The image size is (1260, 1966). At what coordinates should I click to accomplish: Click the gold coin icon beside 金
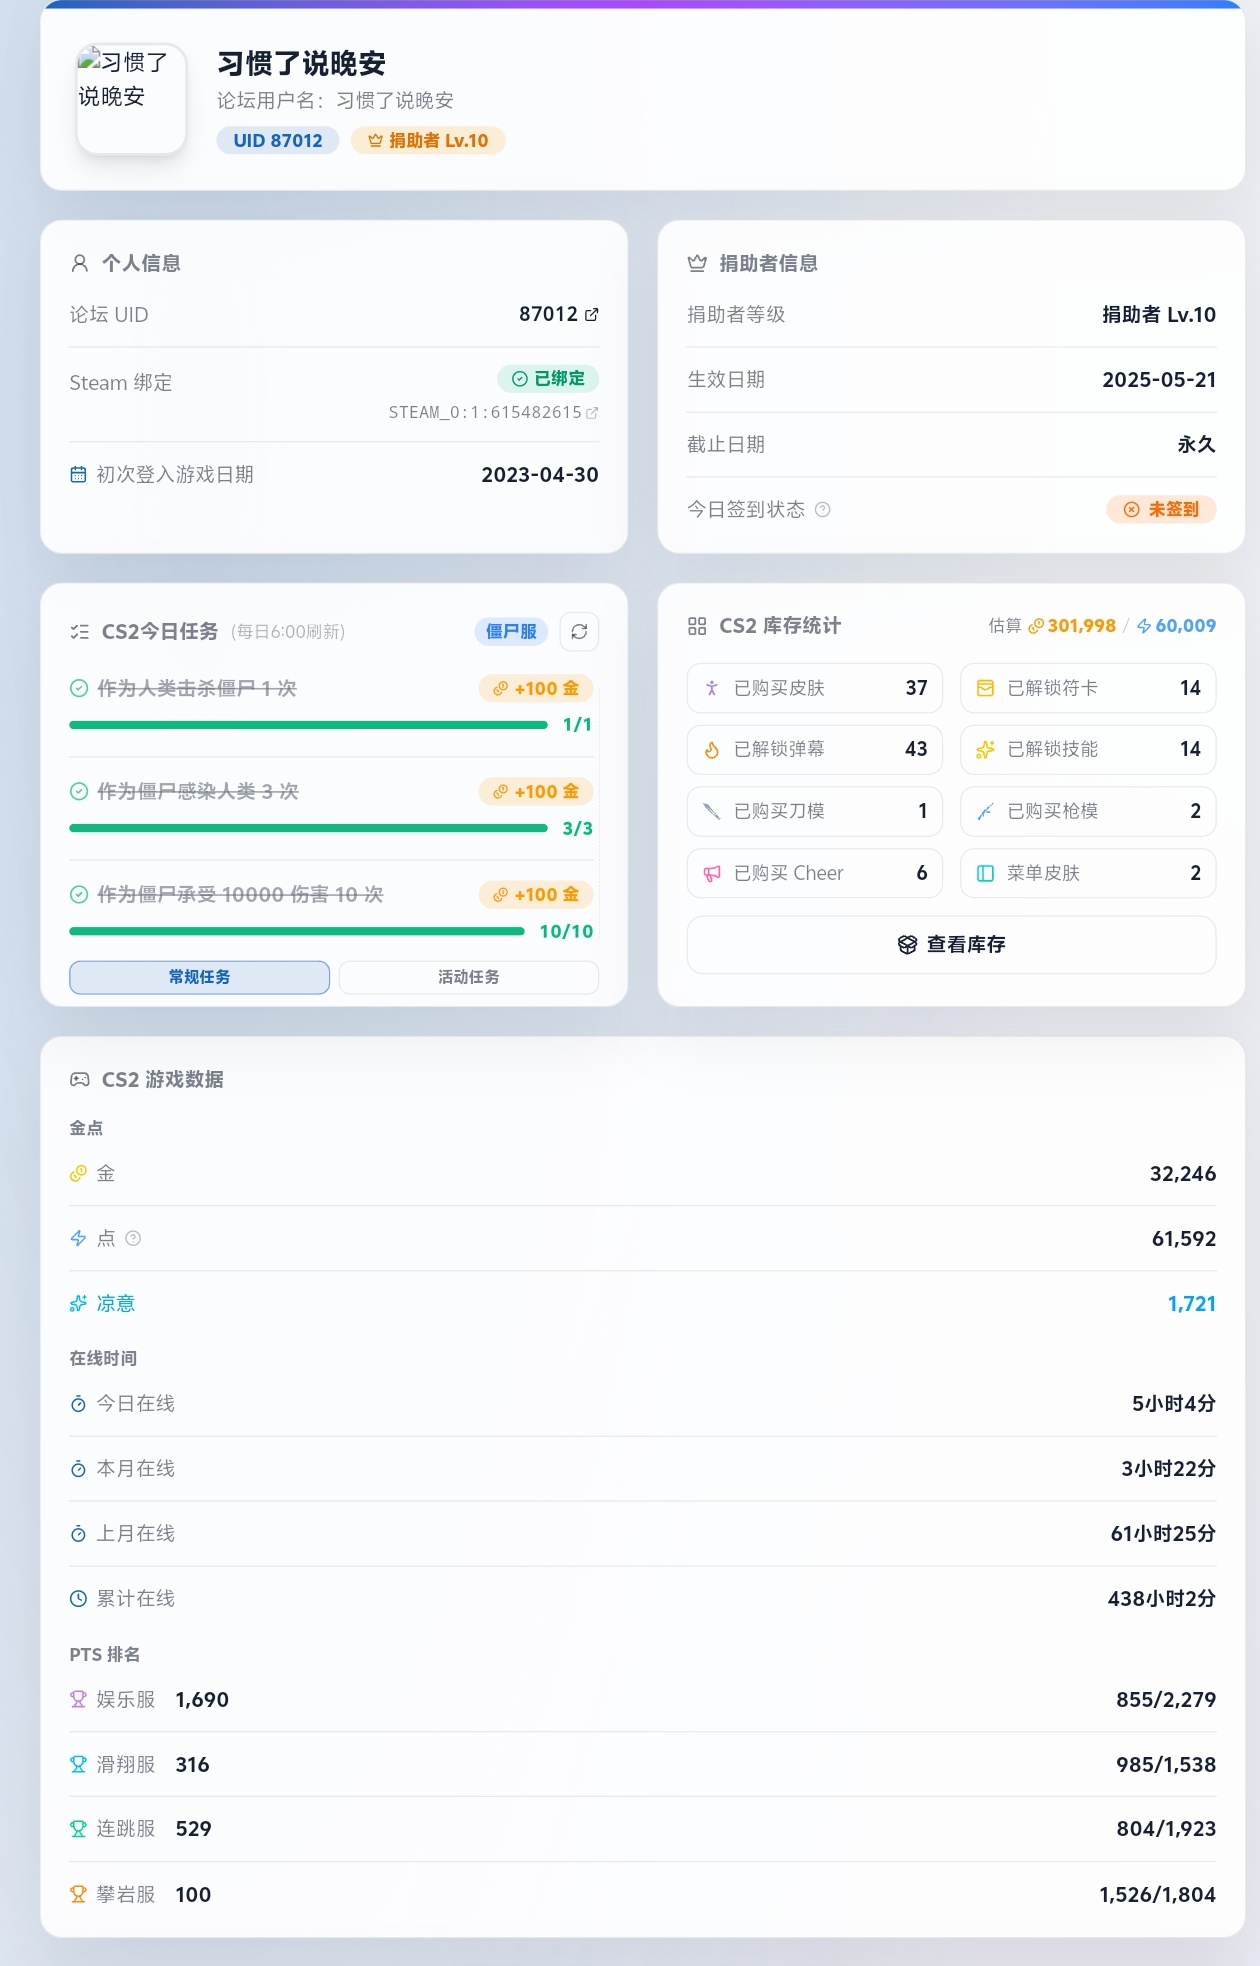(78, 1174)
